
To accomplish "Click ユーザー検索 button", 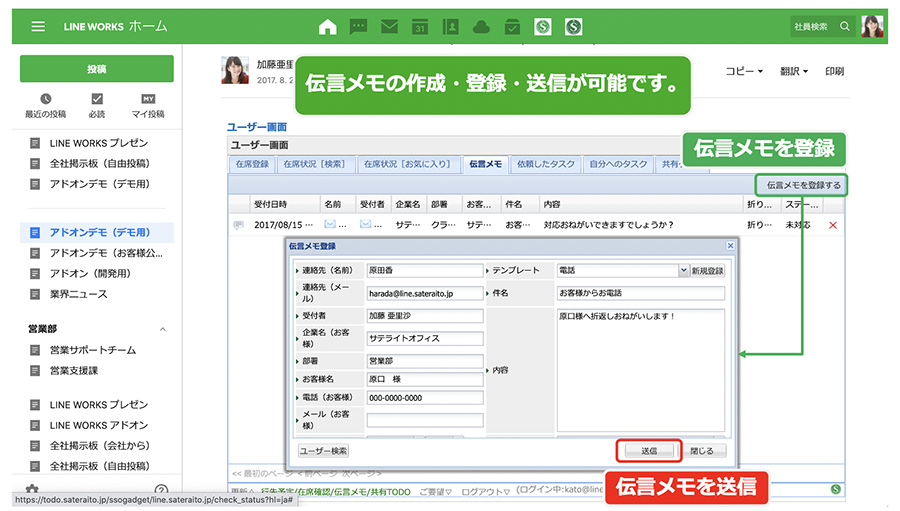I will pos(323,451).
